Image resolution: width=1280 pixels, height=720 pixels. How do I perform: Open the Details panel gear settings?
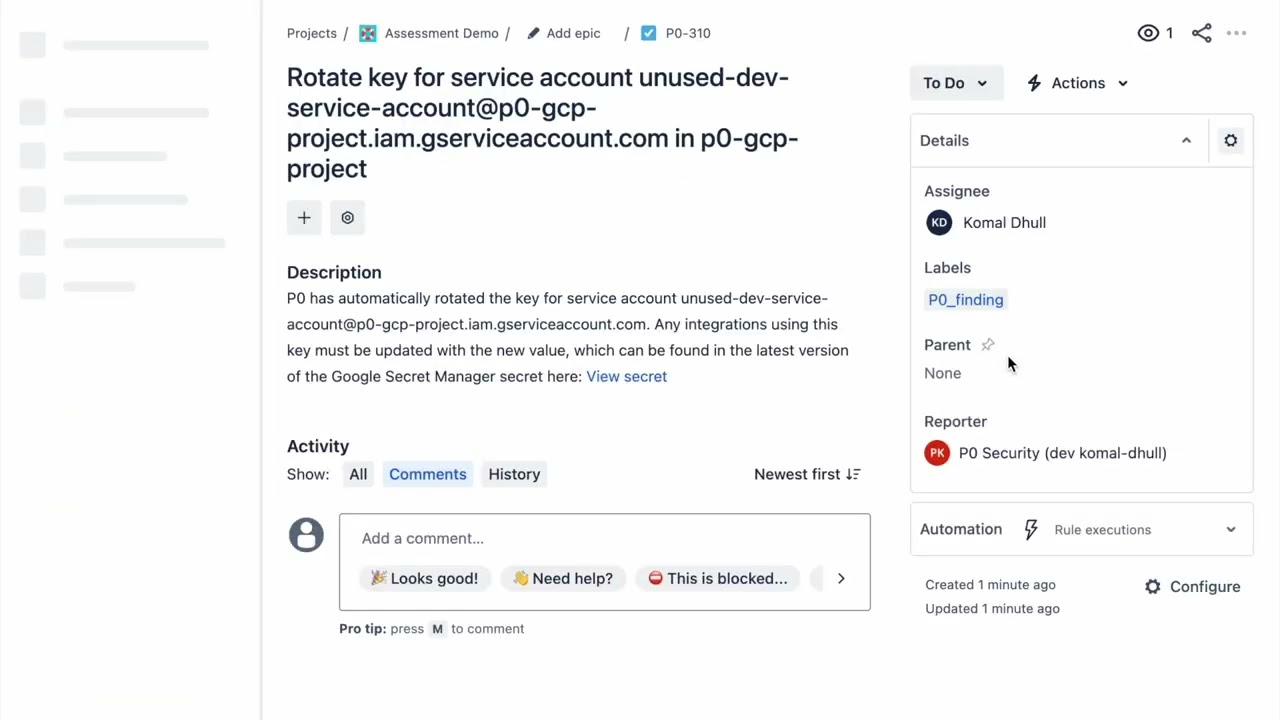point(1231,141)
